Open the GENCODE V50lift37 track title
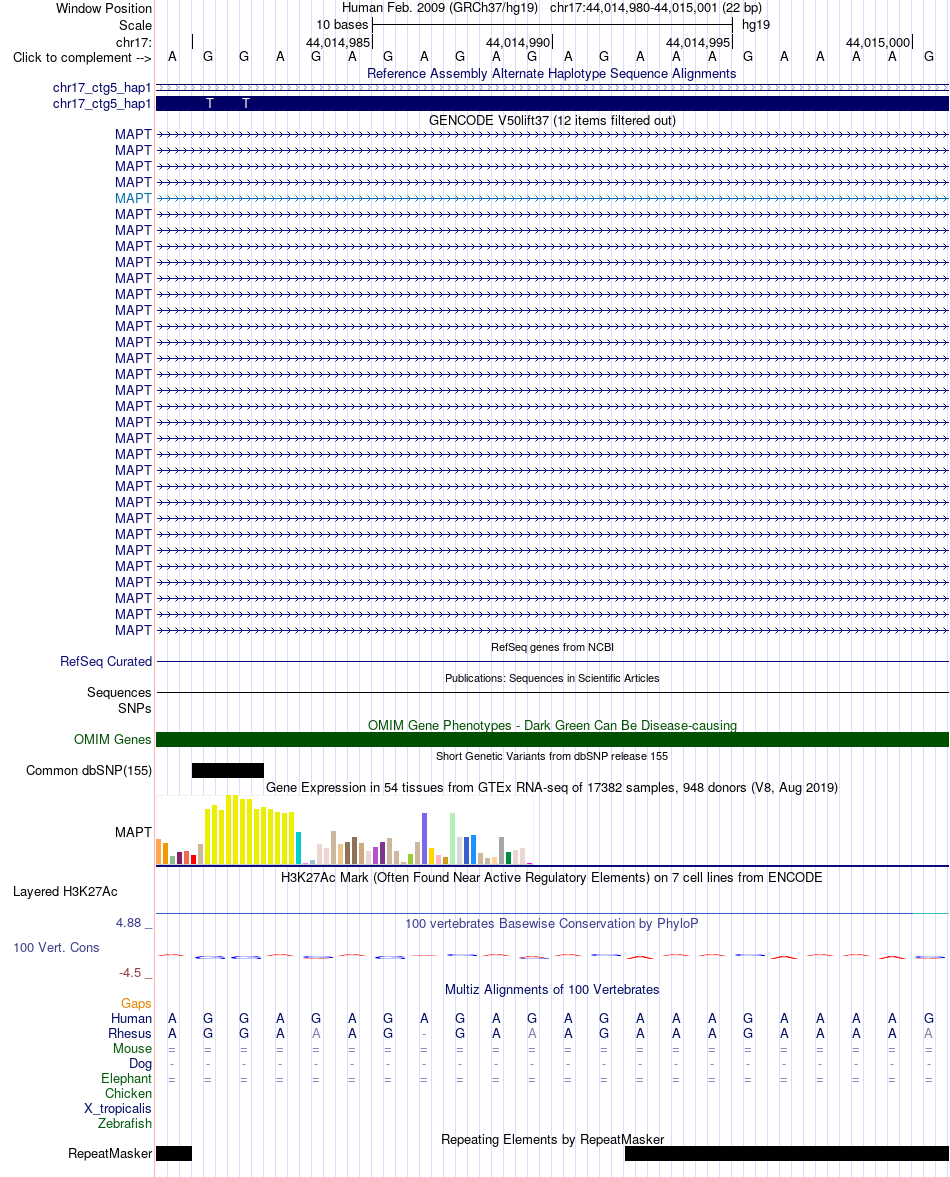Screen dimensions: 950x1177 pyautogui.click(x=552, y=120)
